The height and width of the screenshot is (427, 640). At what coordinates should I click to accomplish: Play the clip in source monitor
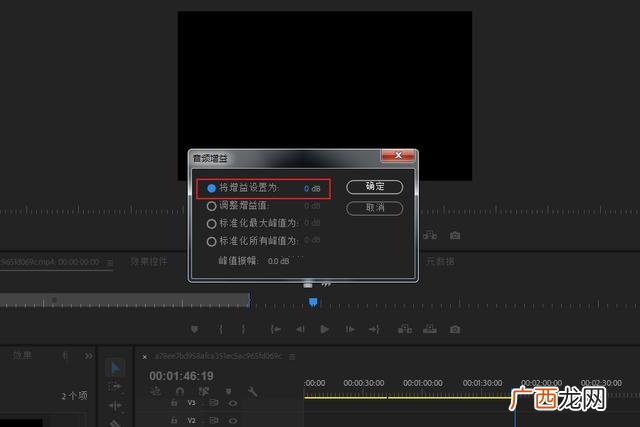point(324,329)
